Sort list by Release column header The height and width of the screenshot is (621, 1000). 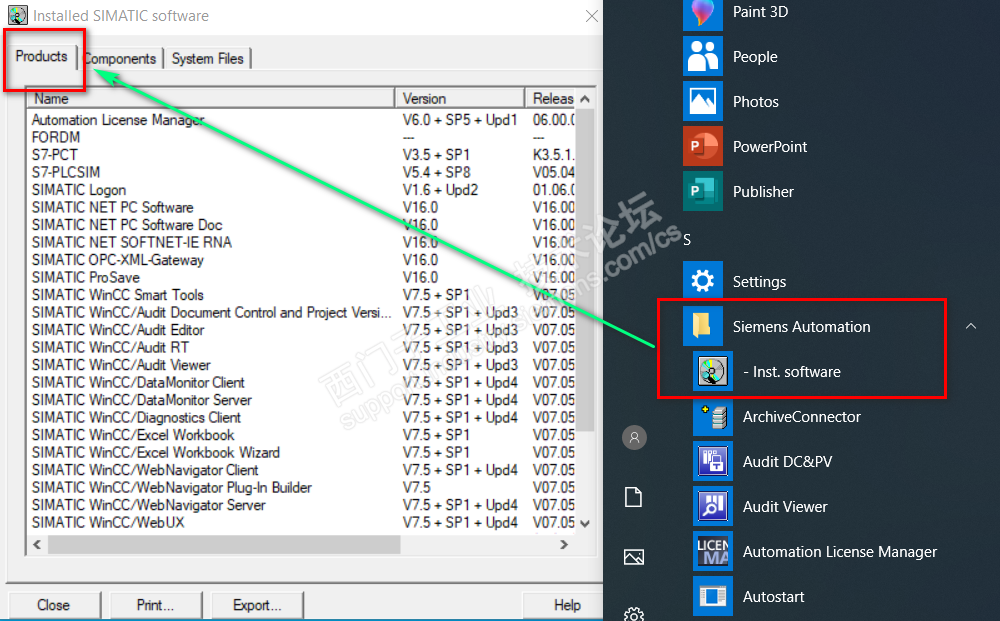tap(551, 98)
